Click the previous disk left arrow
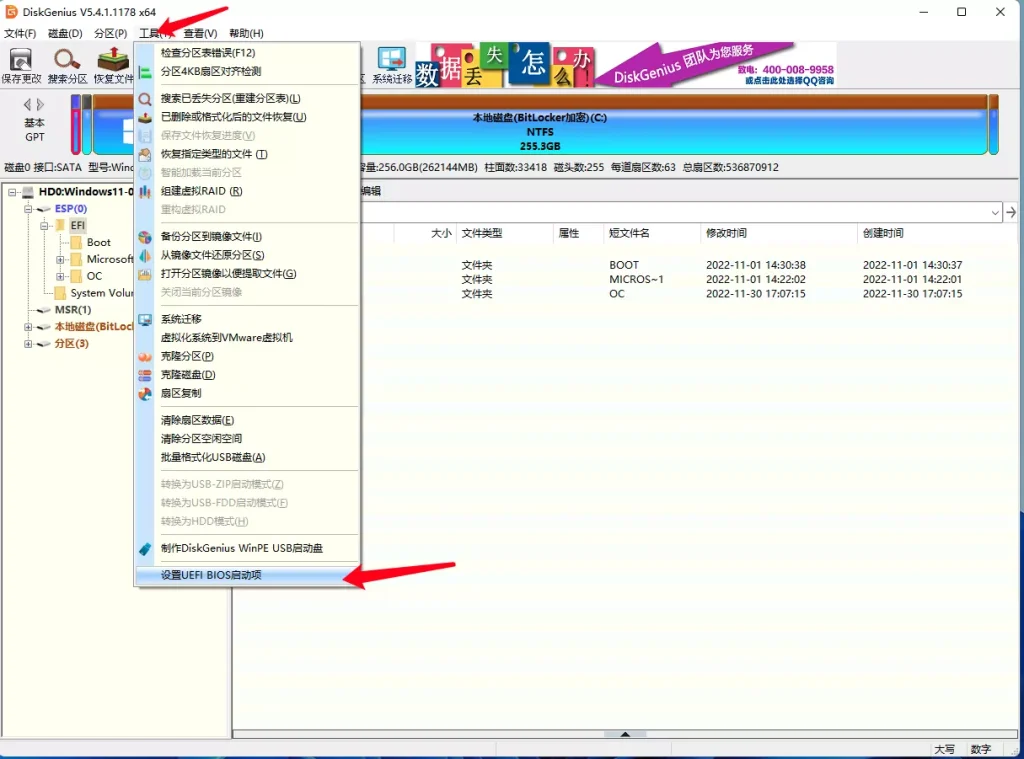 (28, 104)
